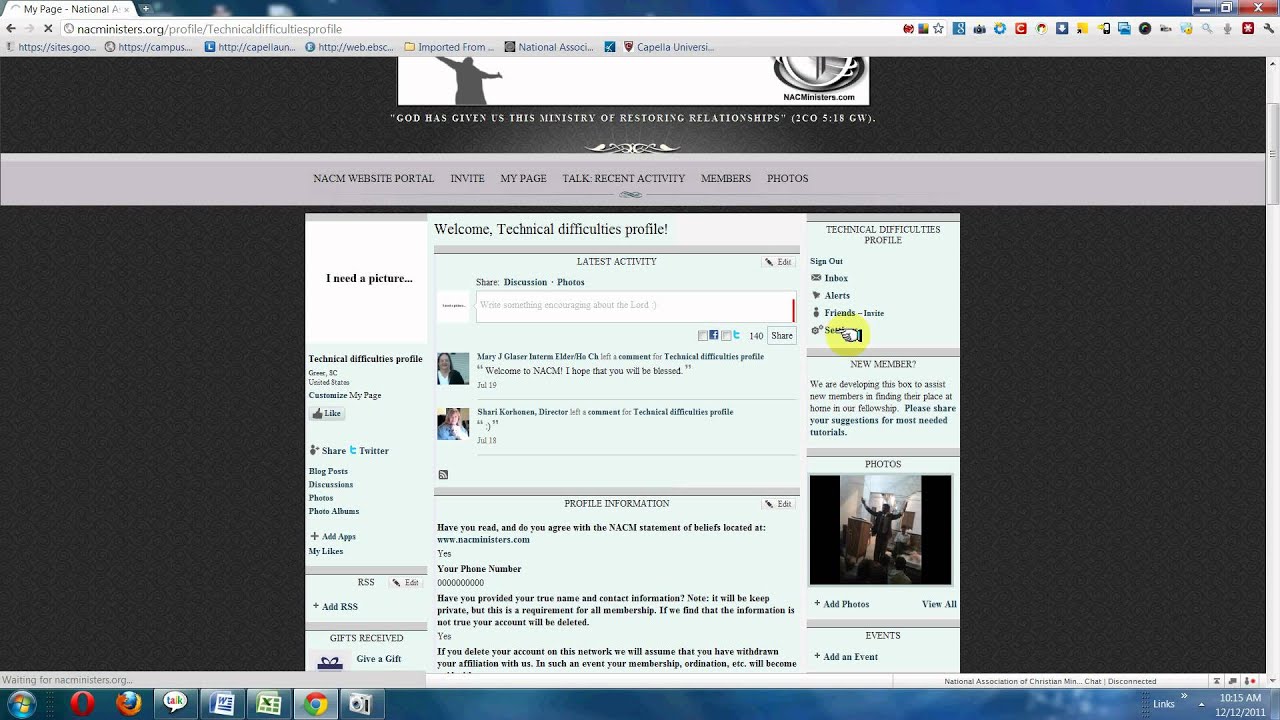Click the browser address bar
This screenshot has height=720, width=1280.
[480, 29]
